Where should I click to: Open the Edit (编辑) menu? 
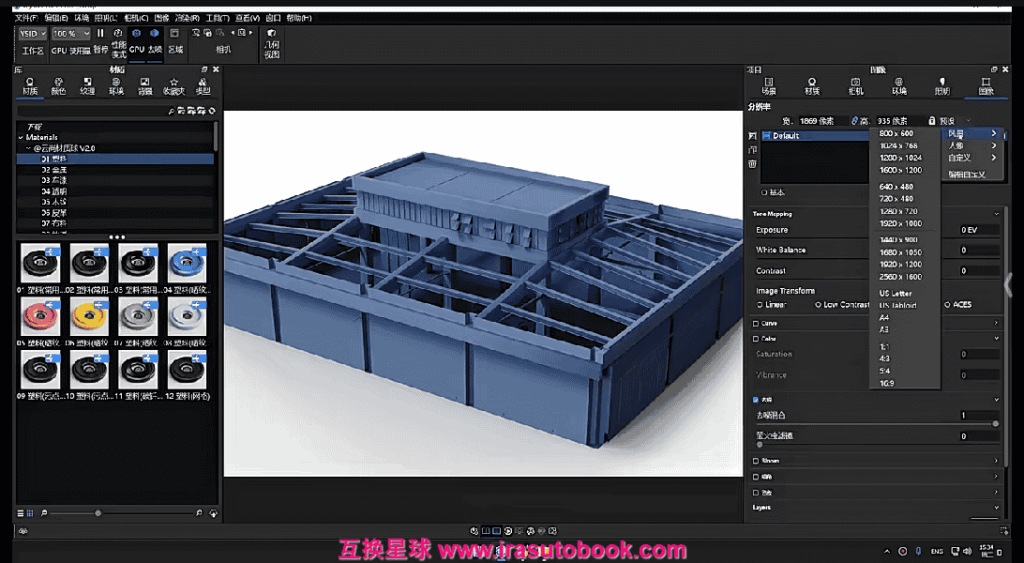pos(56,18)
